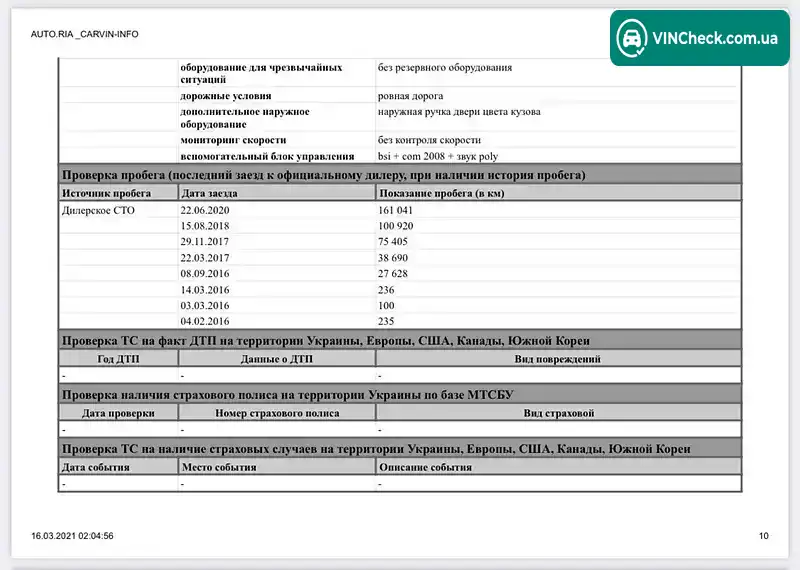The height and width of the screenshot is (570, 800).
Task: Select the 'дорожные условия' label
Action: pos(226,96)
